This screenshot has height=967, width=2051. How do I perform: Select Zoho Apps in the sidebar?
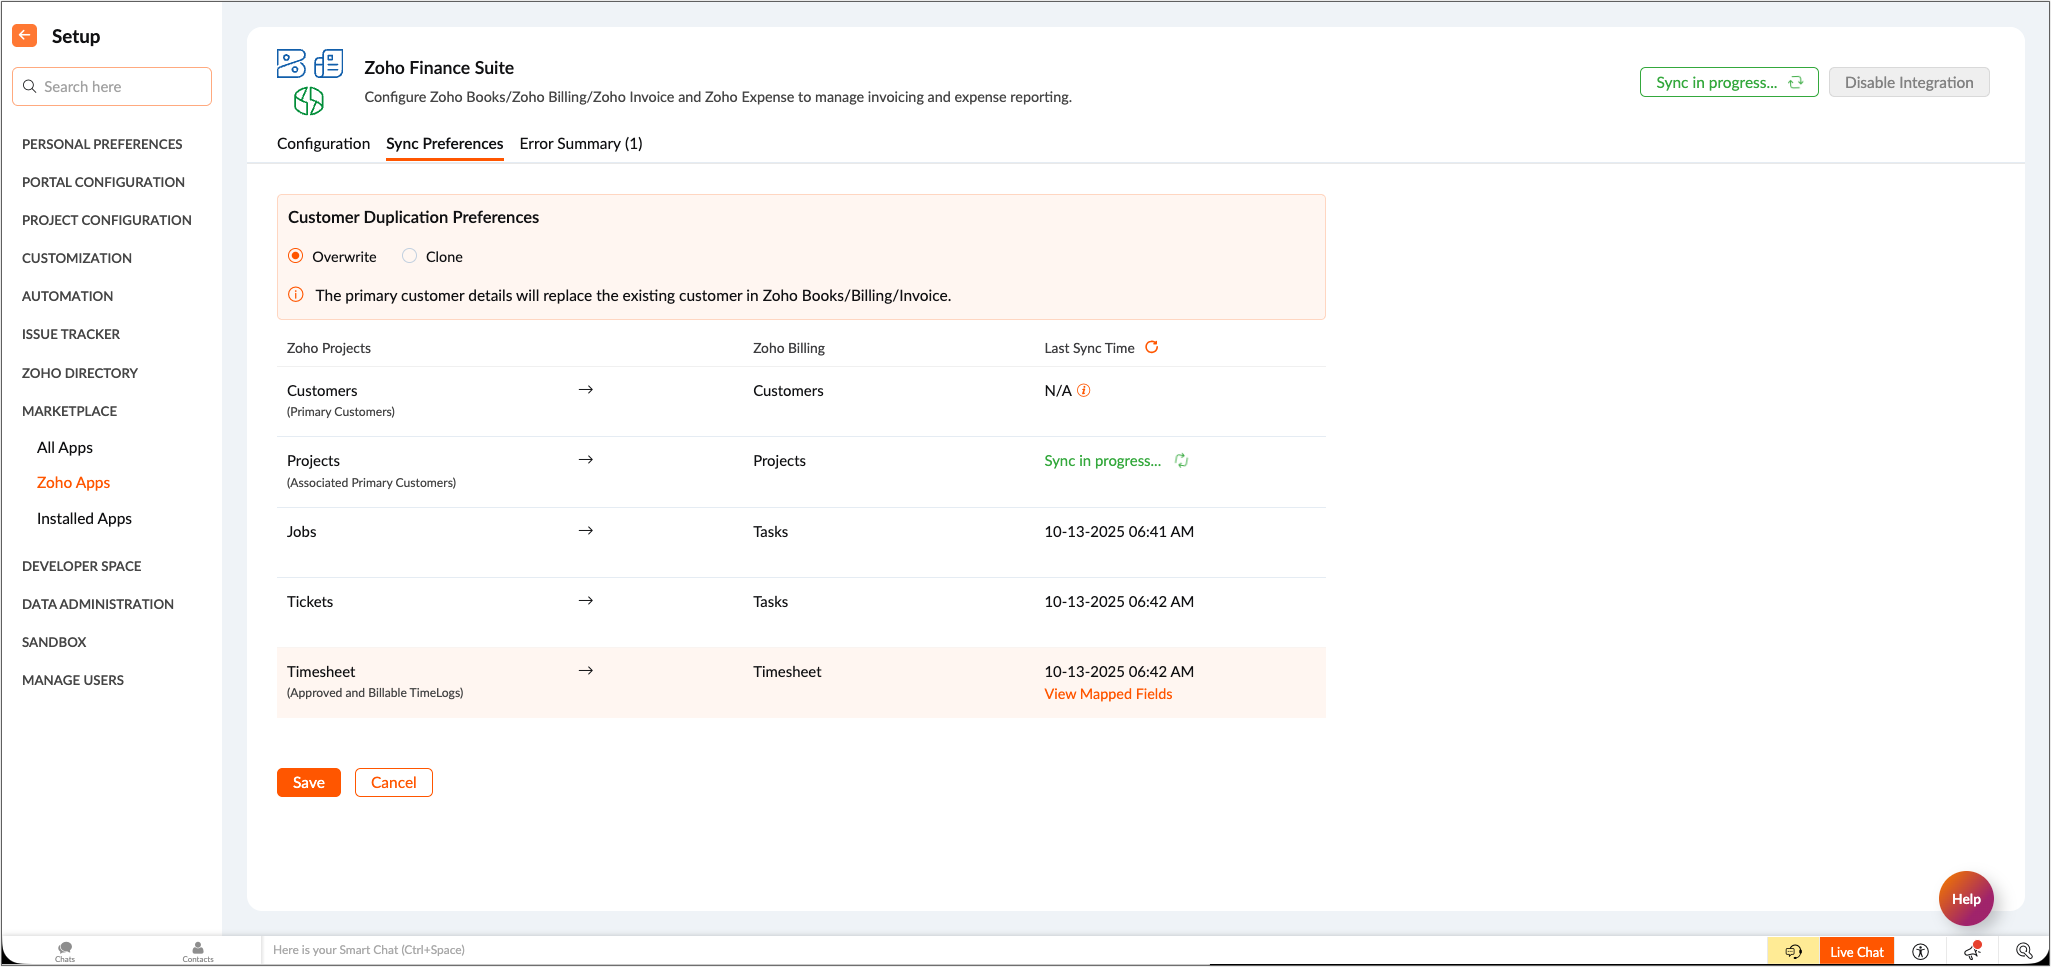pyautogui.click(x=74, y=483)
